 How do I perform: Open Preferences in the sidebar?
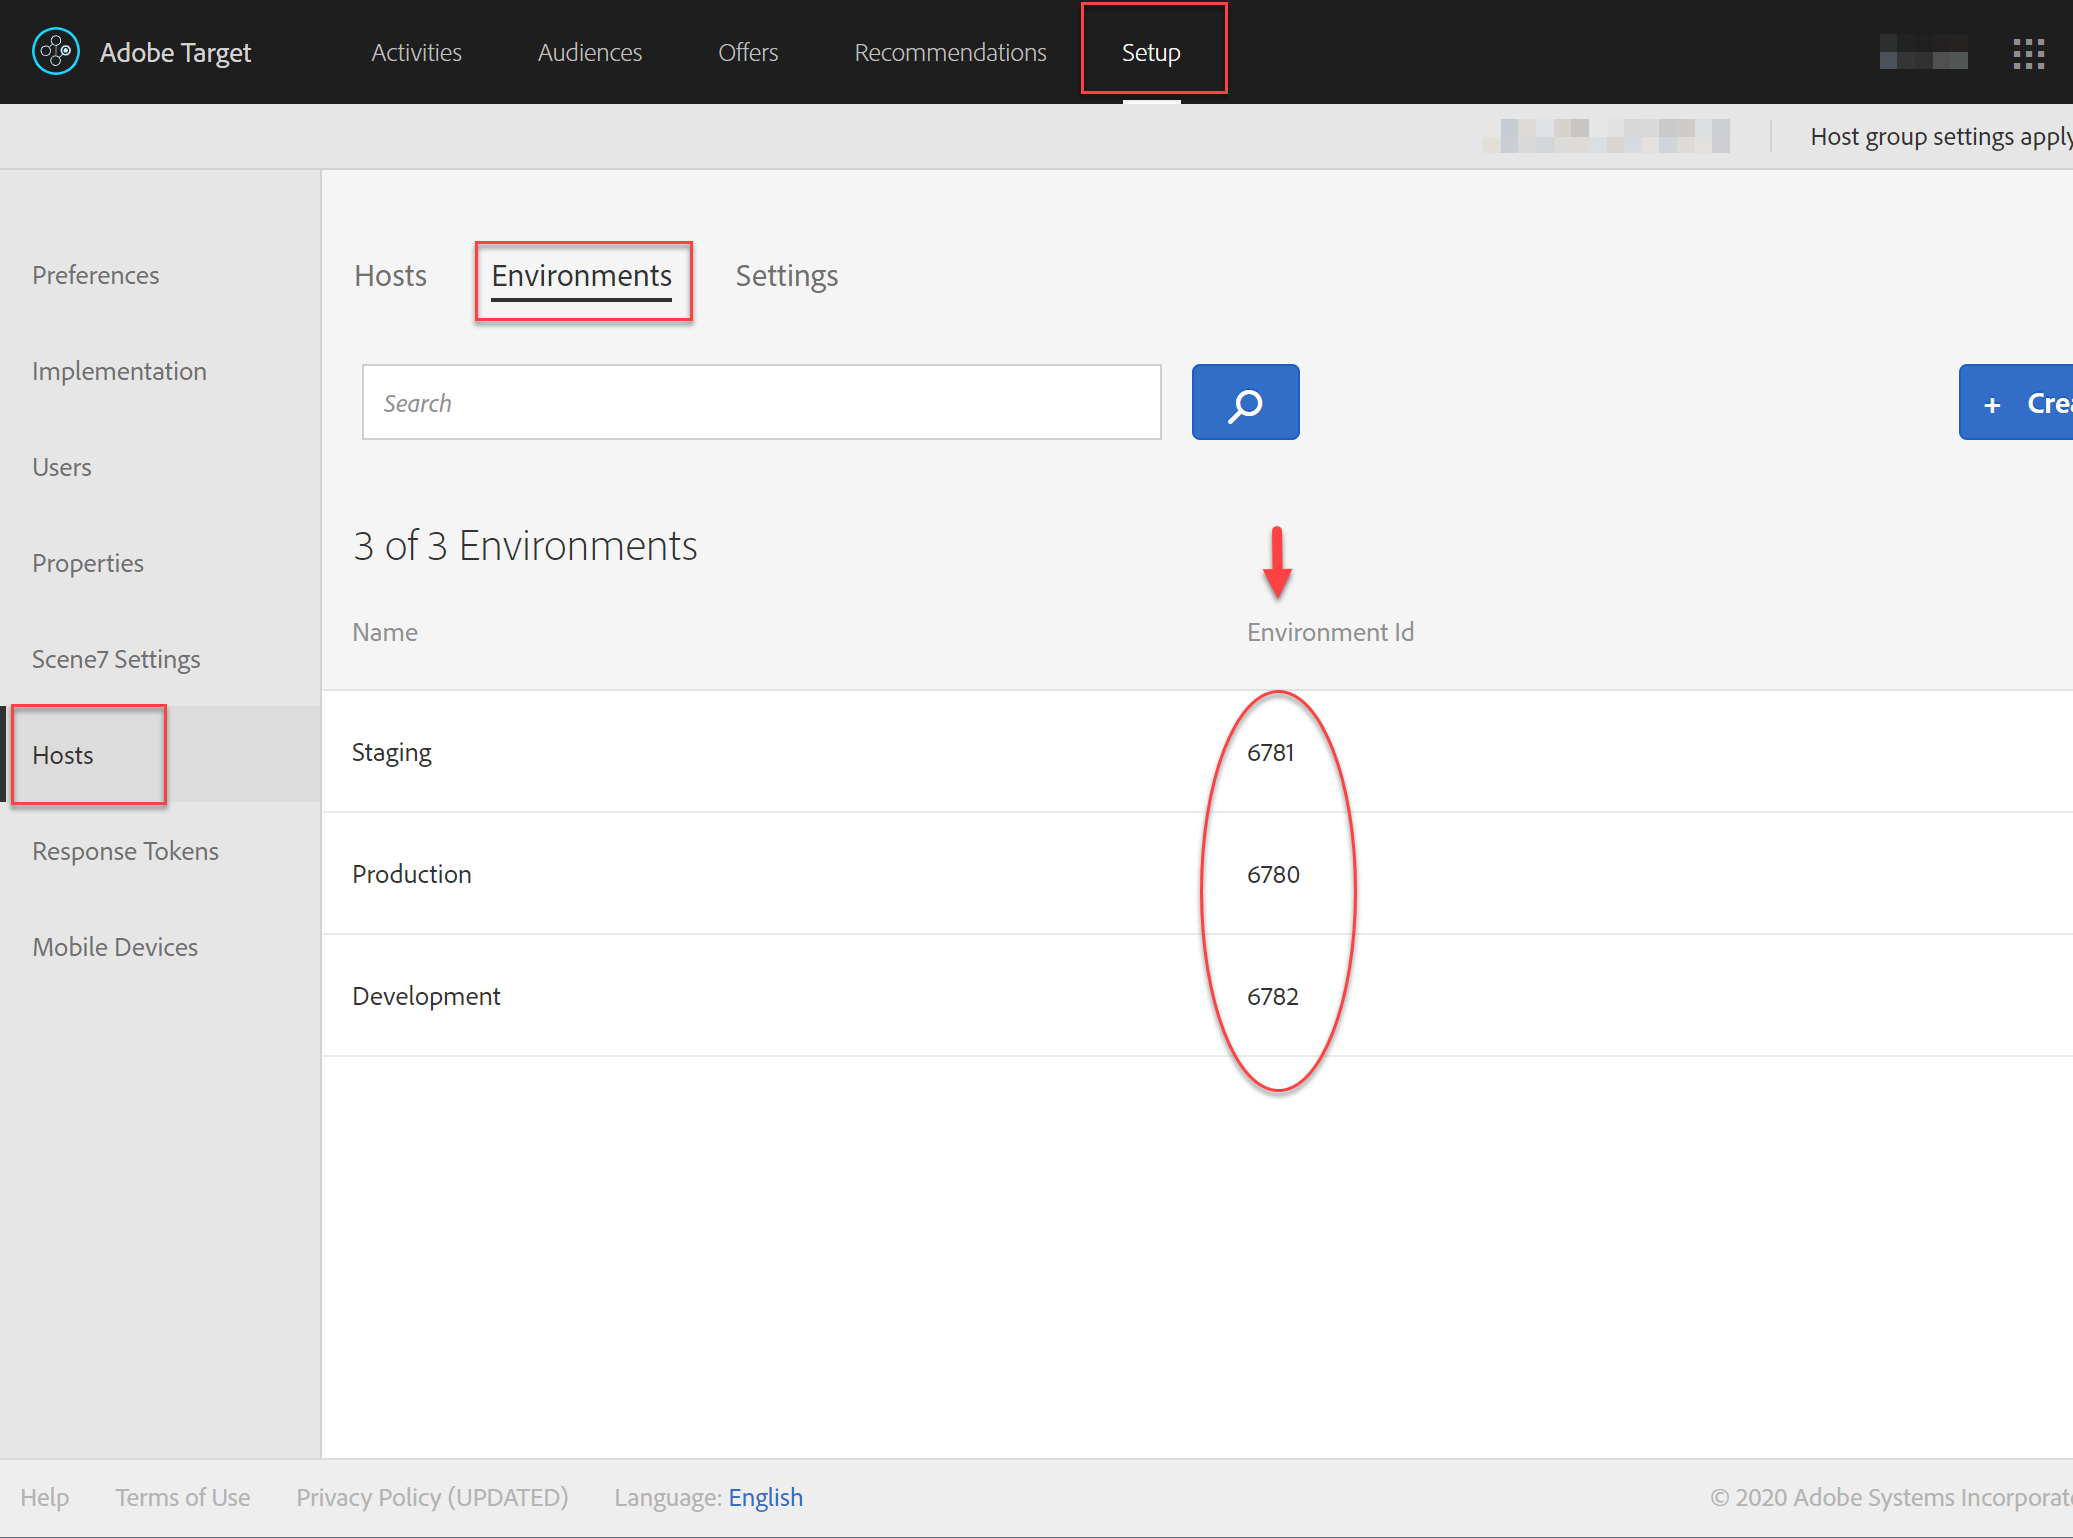click(x=95, y=275)
